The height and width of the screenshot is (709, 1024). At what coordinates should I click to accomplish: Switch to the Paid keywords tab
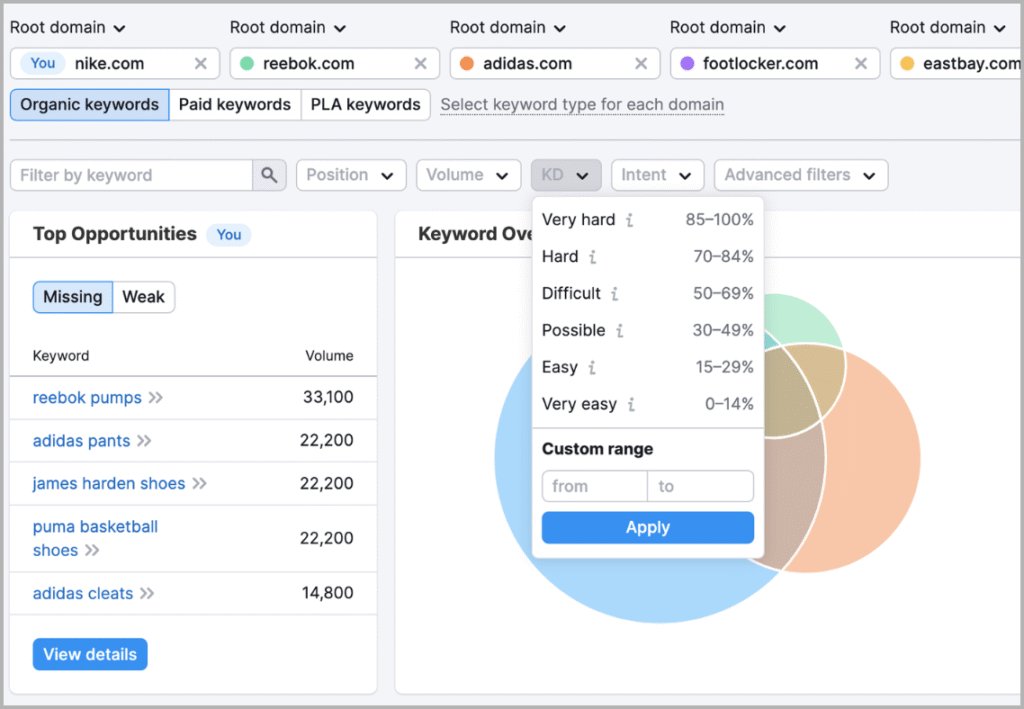coord(234,104)
